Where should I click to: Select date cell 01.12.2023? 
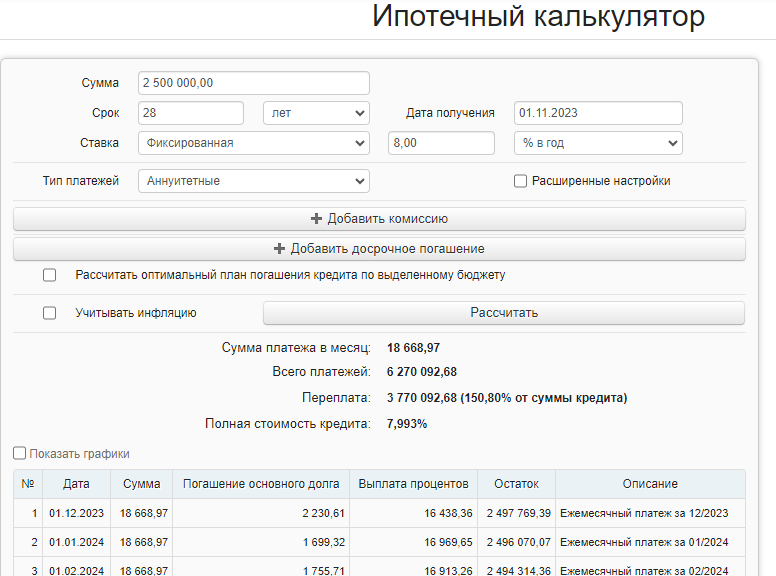click(76, 513)
